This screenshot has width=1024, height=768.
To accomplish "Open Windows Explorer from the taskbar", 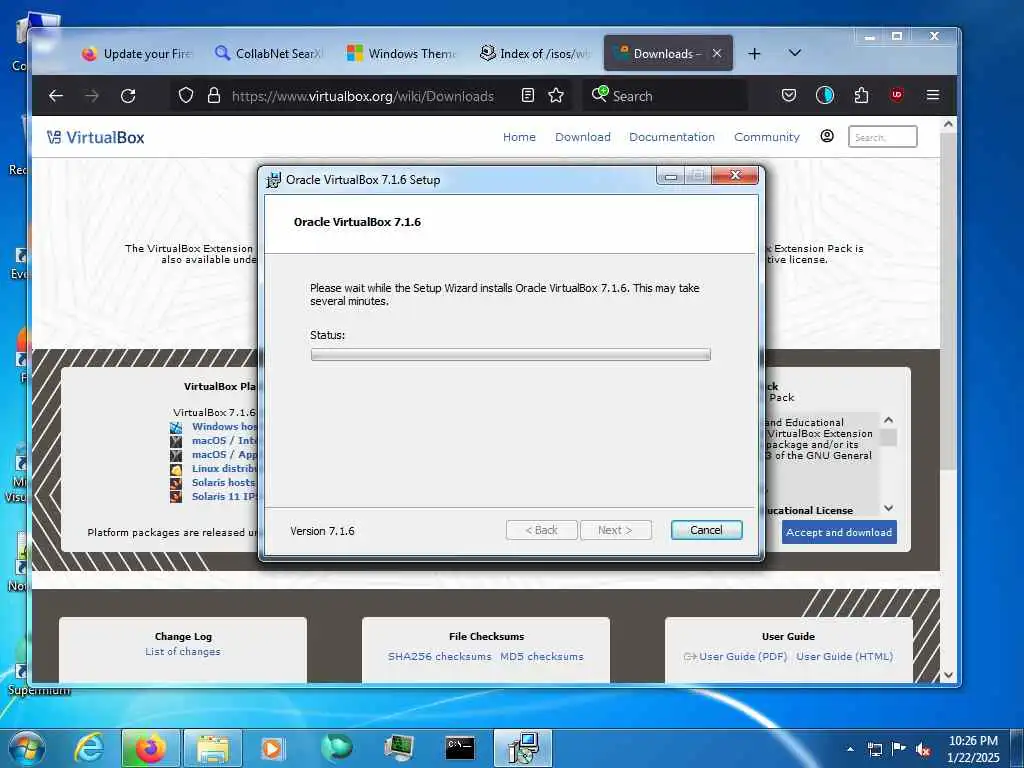I will point(212,748).
